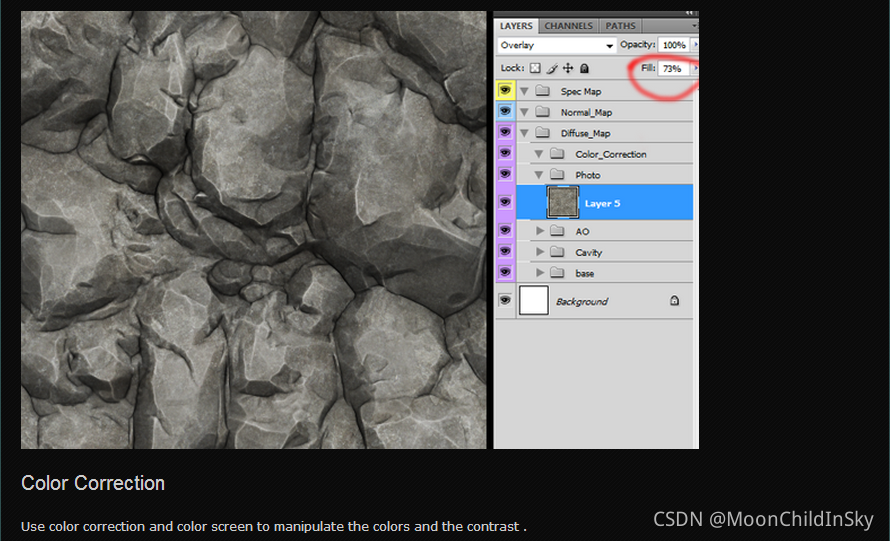
Task: Hide the Photo group
Action: coord(505,174)
